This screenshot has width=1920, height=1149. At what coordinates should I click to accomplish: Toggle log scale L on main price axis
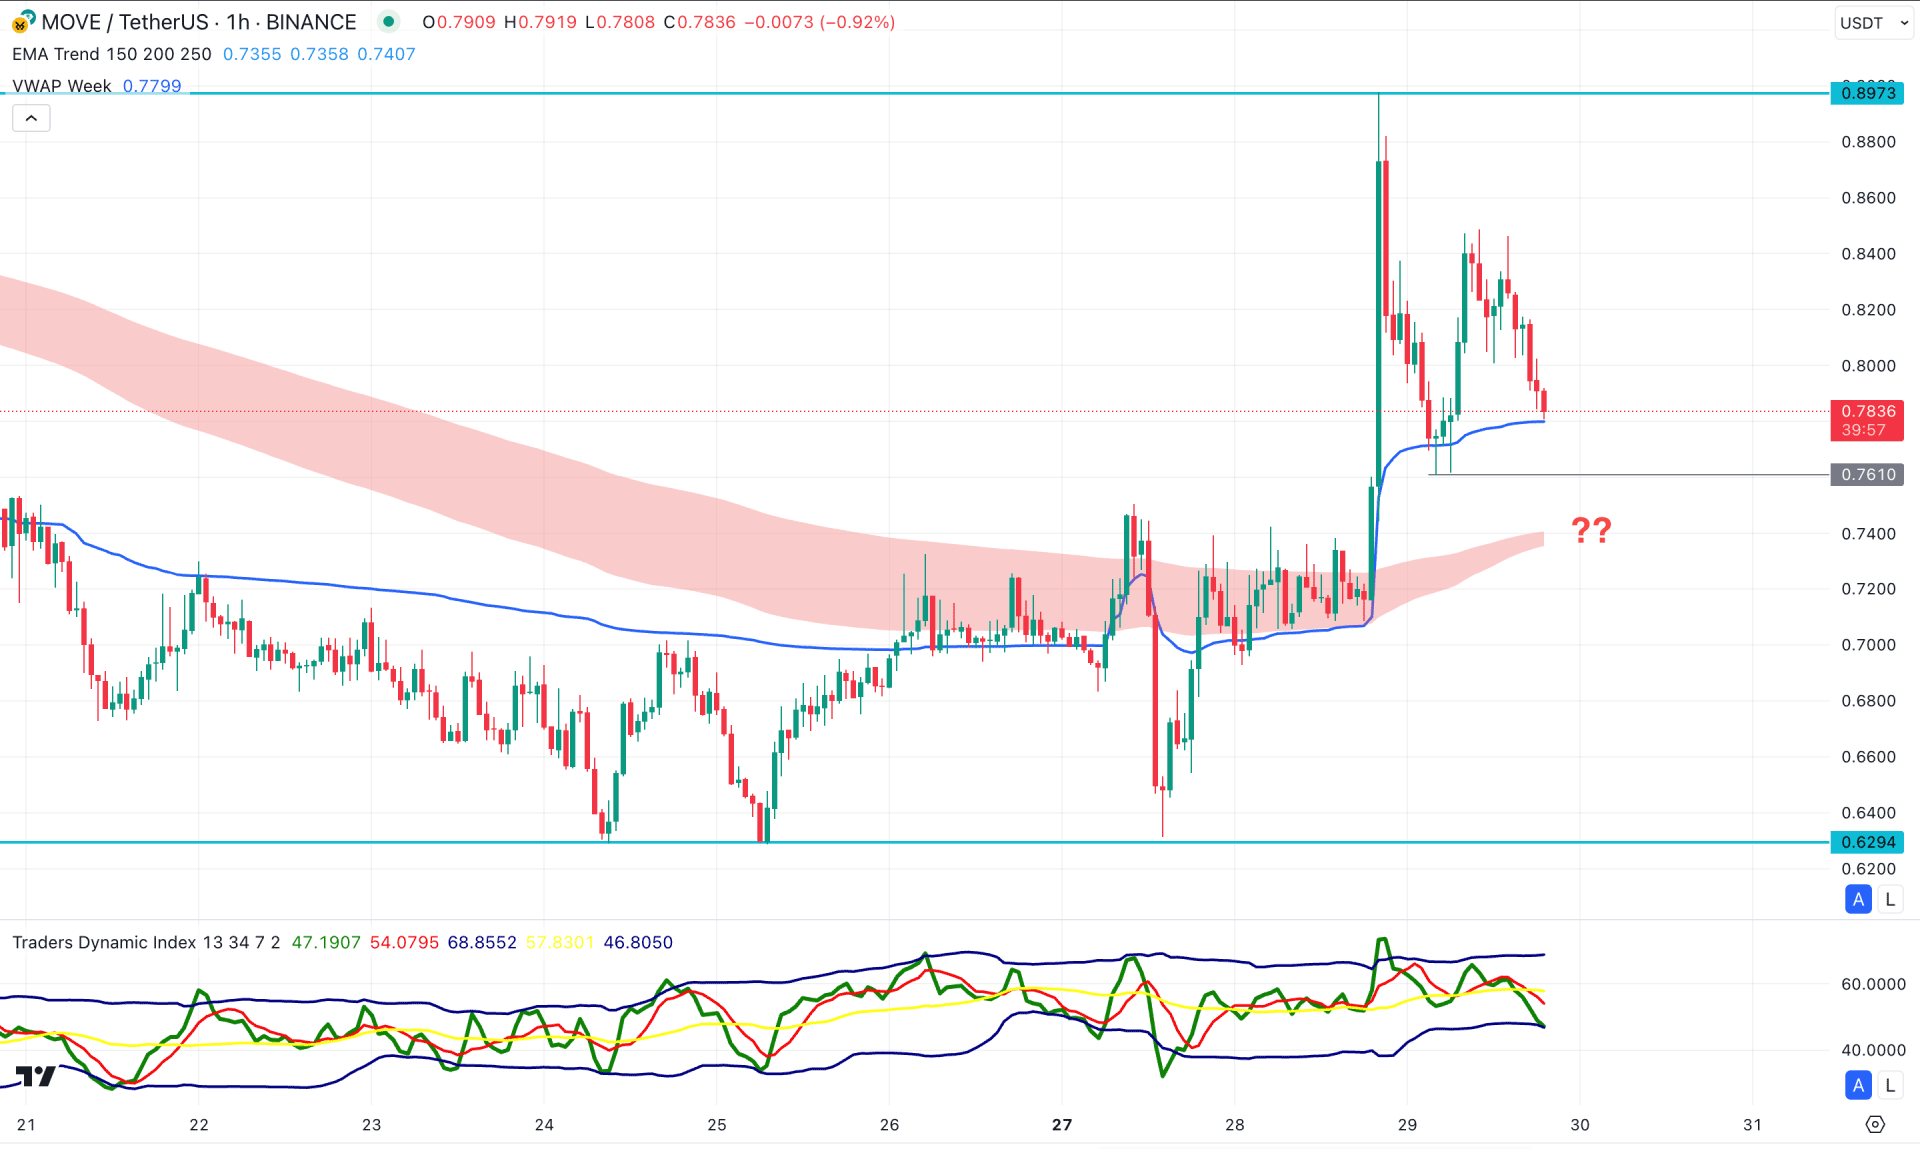[x=1890, y=899]
